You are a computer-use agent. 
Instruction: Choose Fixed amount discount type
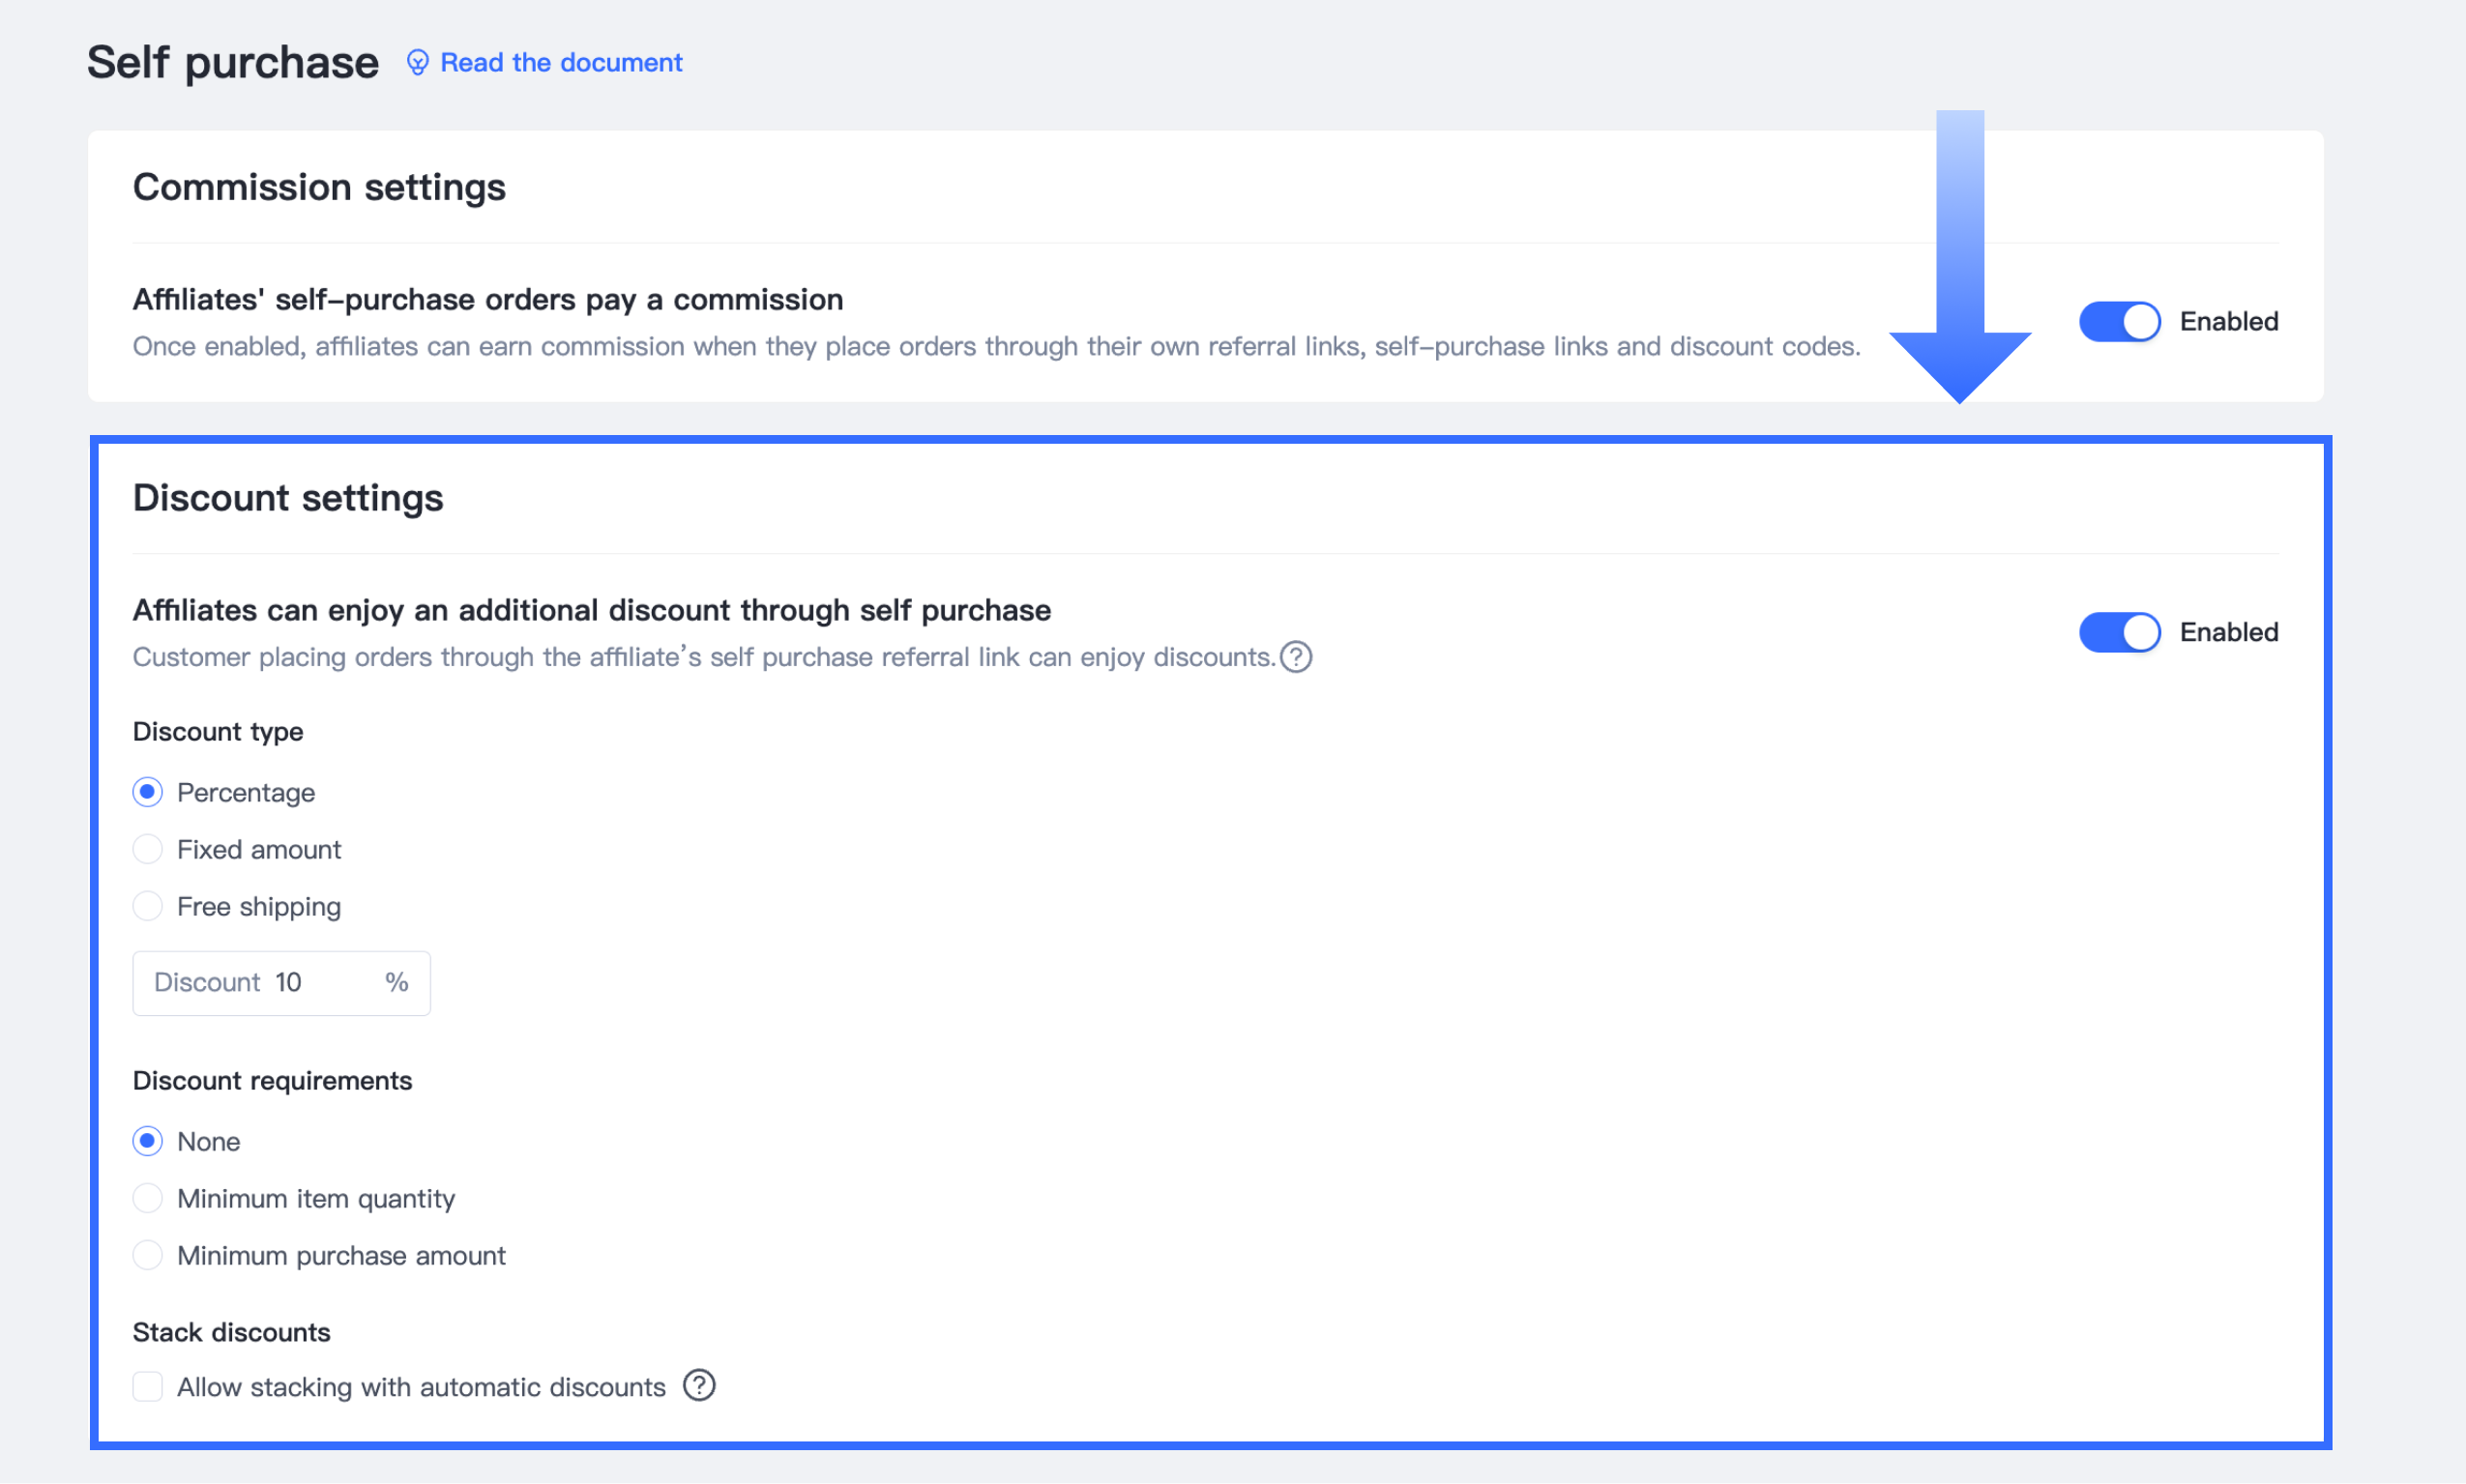148,849
